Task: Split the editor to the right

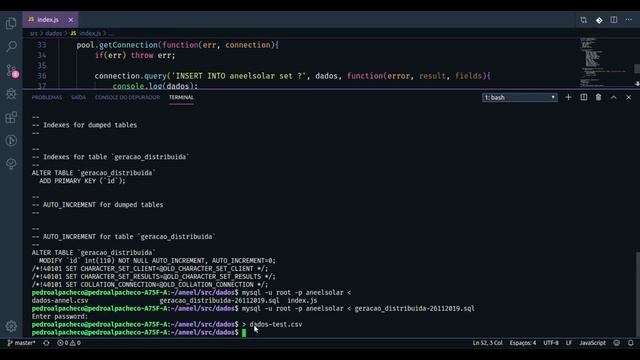Action: pyautogui.click(x=613, y=20)
